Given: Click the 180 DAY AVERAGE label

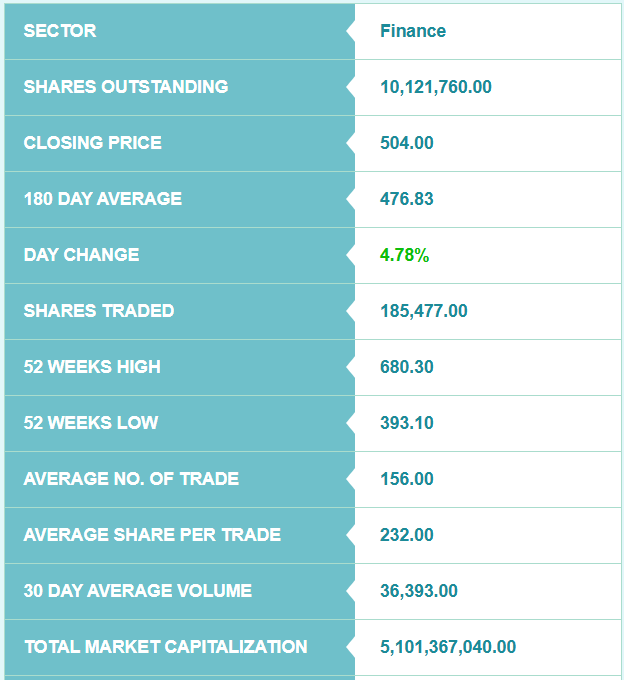Looking at the screenshot, I should [x=103, y=199].
